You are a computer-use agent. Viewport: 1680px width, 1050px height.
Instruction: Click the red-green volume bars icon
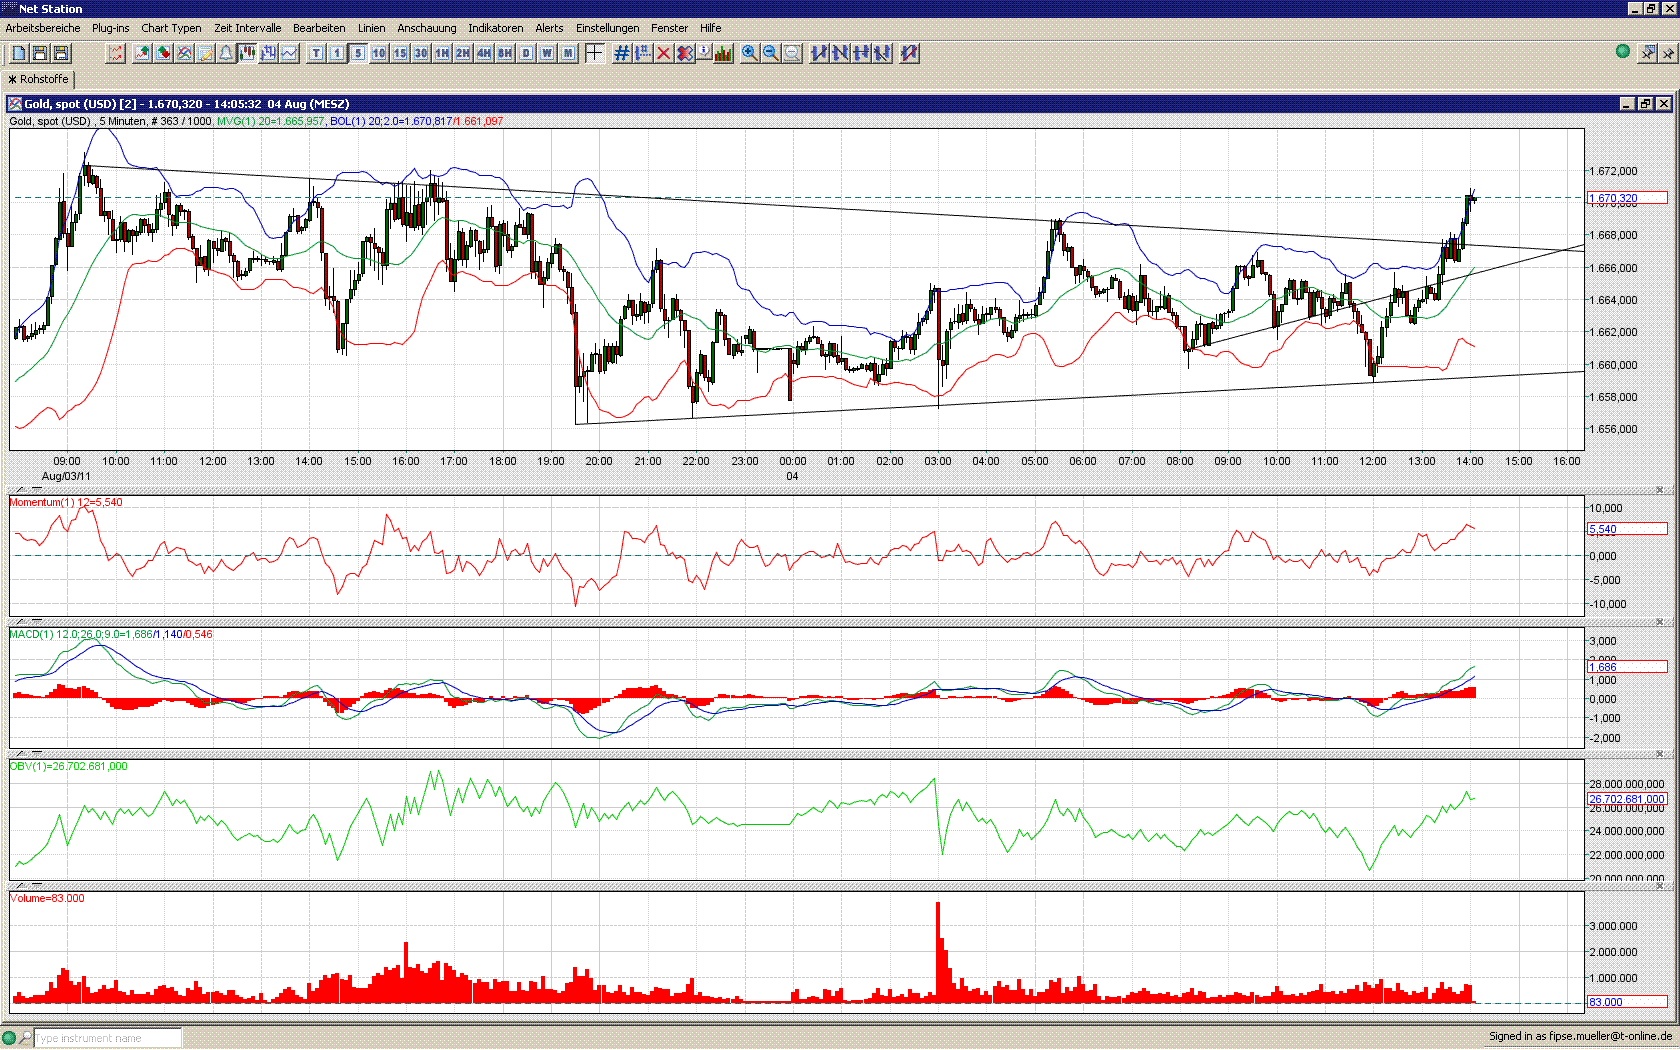pyautogui.click(x=724, y=53)
